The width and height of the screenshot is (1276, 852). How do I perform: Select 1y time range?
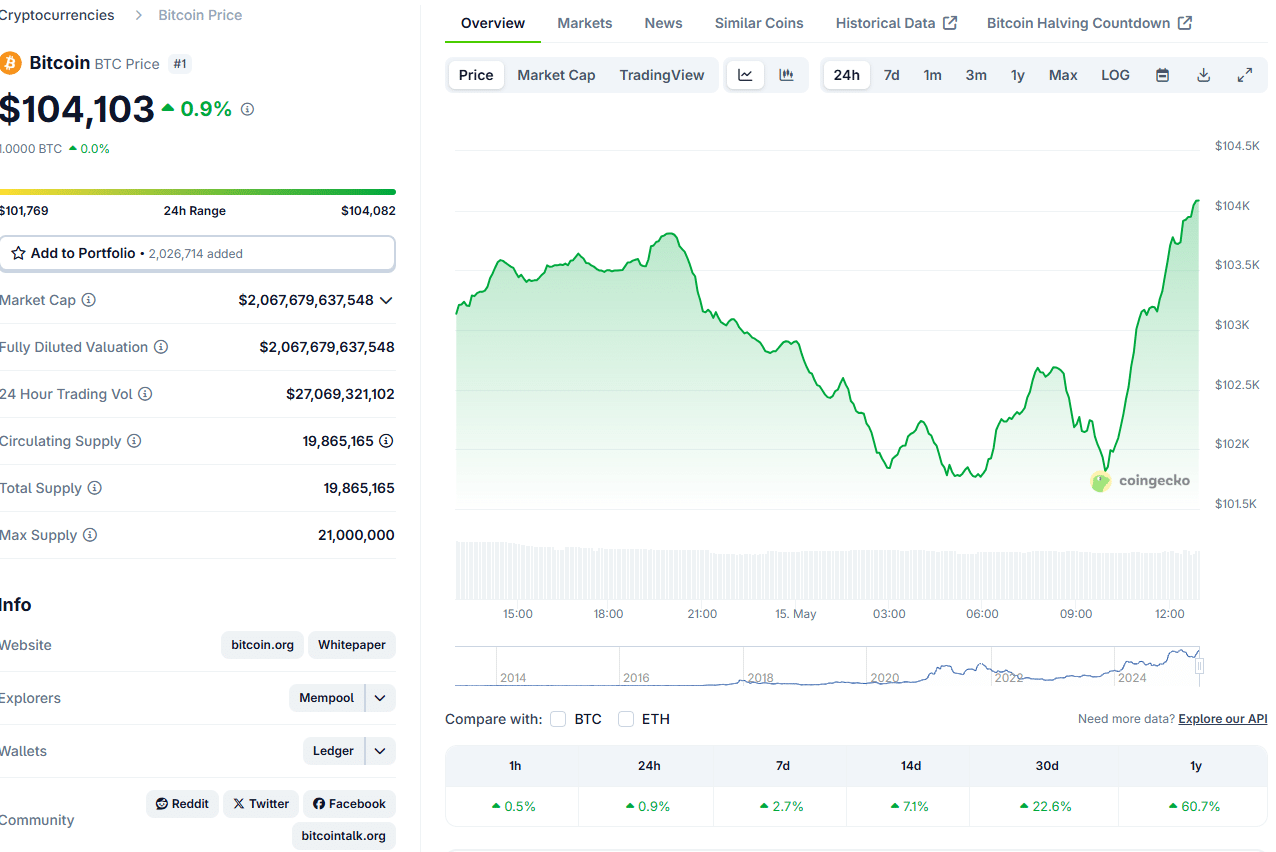[1018, 75]
